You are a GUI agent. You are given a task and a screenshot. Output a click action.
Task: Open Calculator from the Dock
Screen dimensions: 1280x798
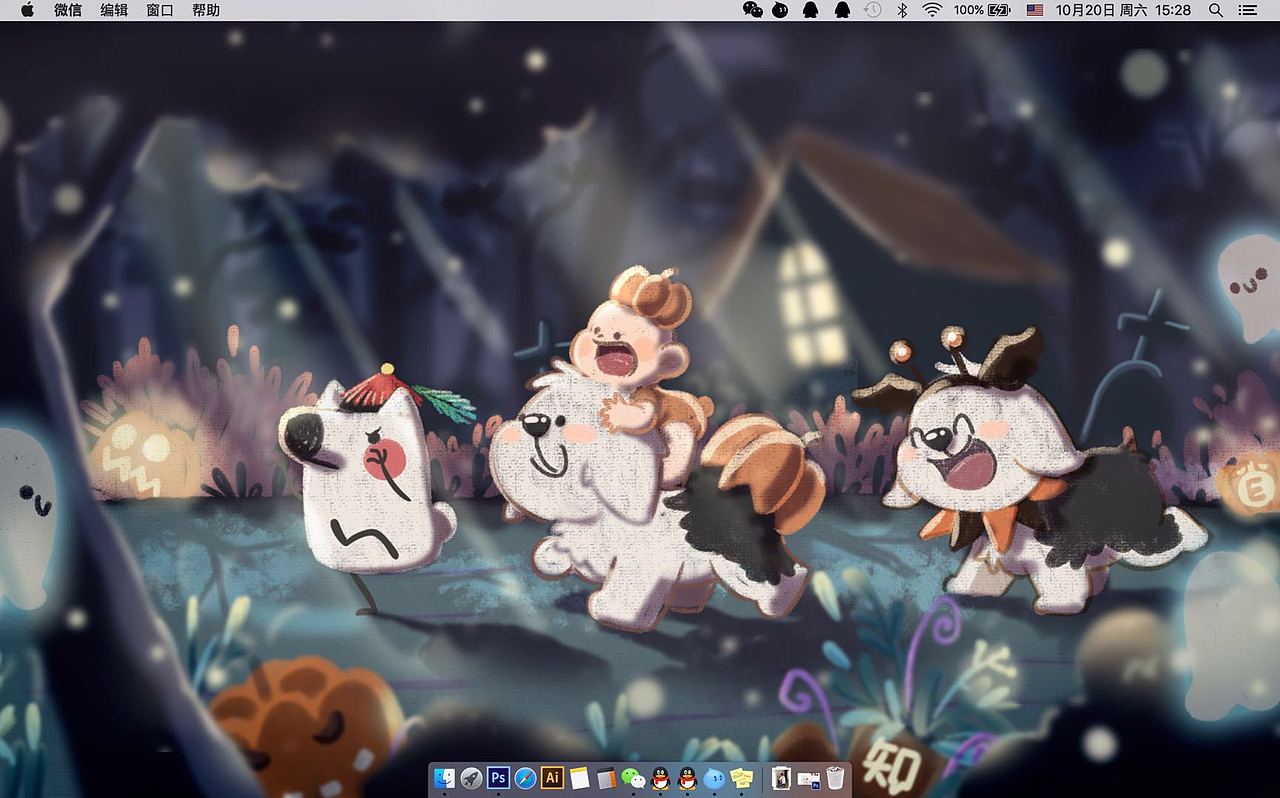[606, 778]
